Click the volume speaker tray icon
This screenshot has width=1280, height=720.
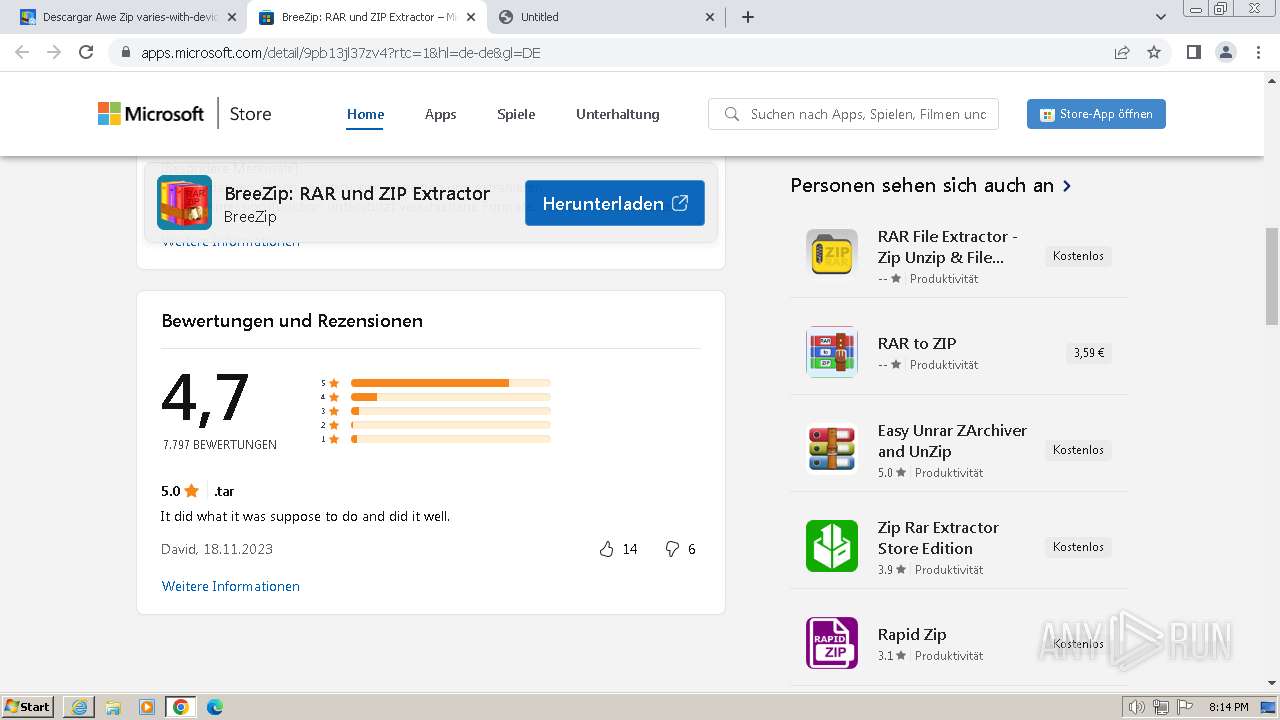[x=1137, y=707]
